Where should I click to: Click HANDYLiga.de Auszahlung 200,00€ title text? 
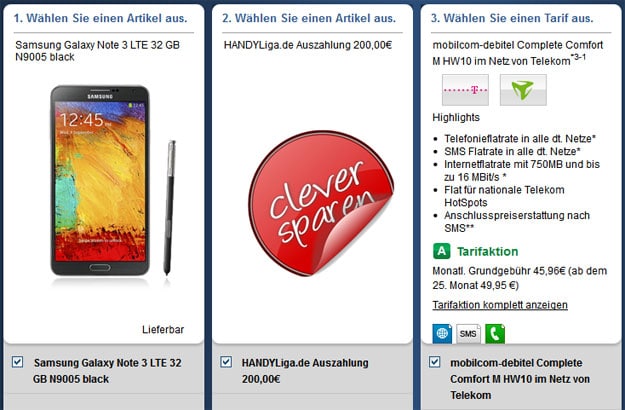pyautogui.click(x=308, y=45)
